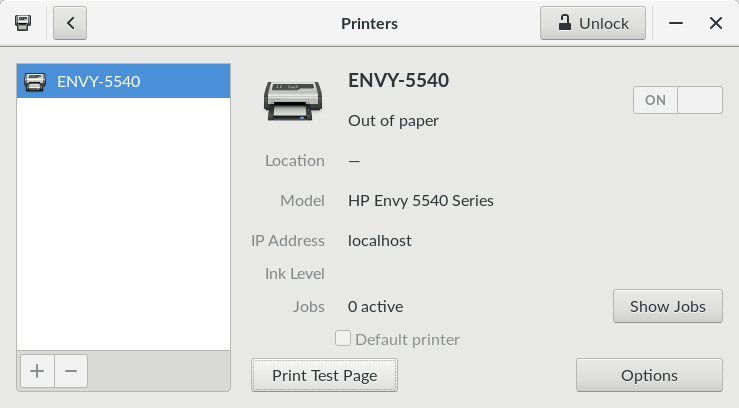Click the Jobs label
739x408 pixels.
tap(309, 307)
